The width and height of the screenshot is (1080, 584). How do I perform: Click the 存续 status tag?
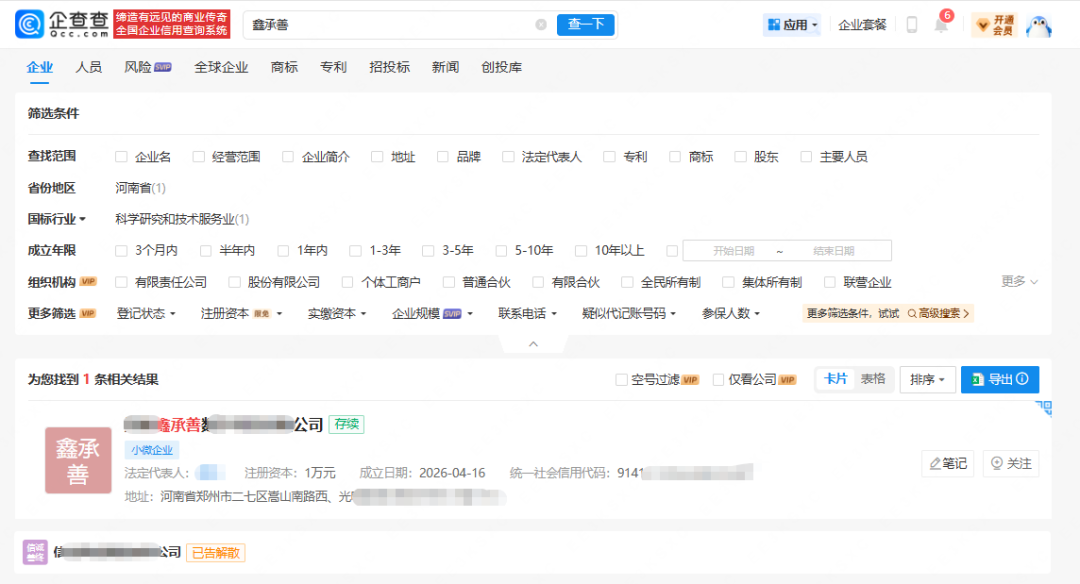[346, 424]
